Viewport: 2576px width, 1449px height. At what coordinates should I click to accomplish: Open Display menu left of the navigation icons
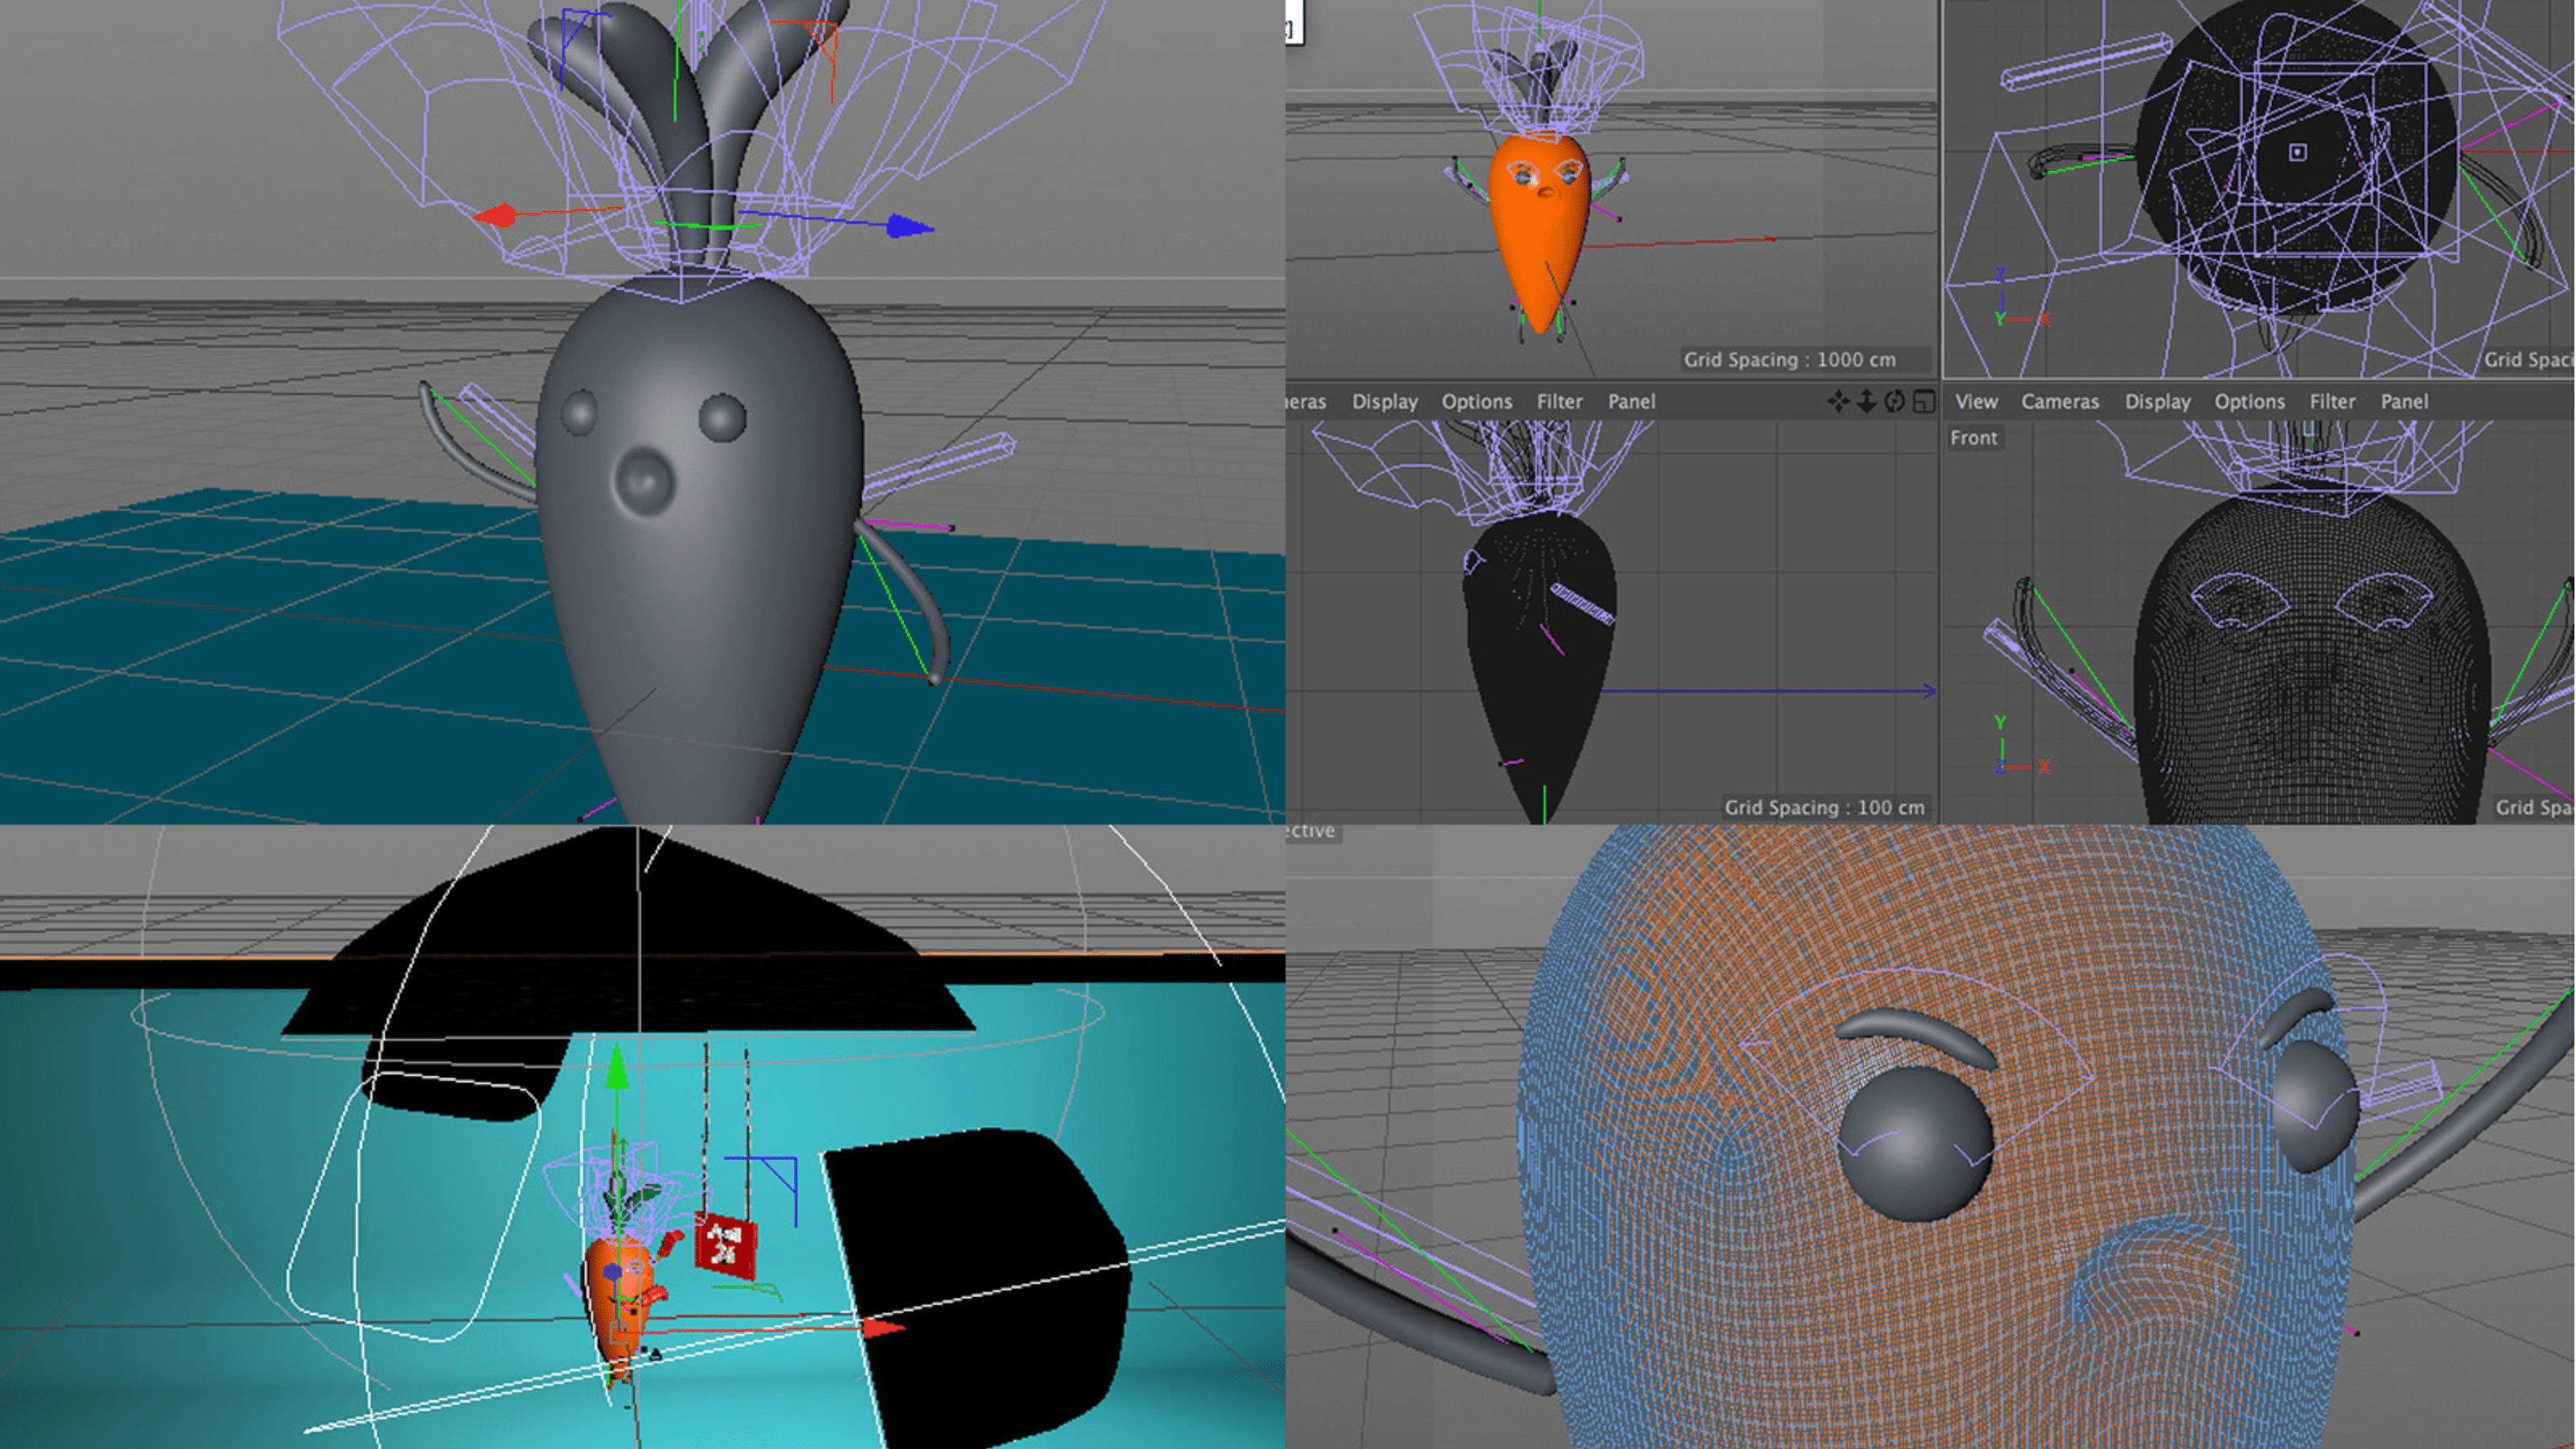click(x=1384, y=401)
